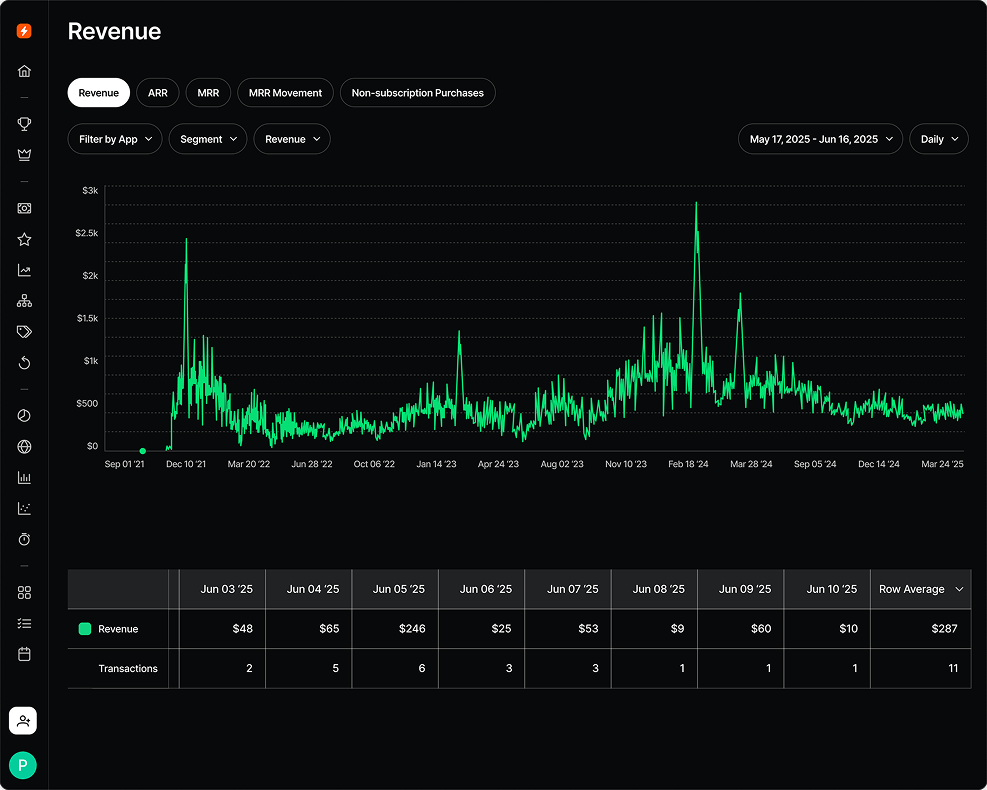987x790 pixels.
Task: Open the Home dashboard icon
Action: coord(23,71)
